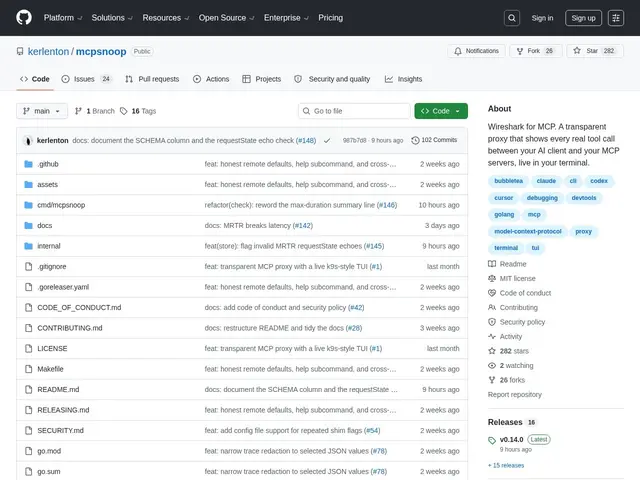
Task: Click the commit status checkmark icon
Action: click(327, 140)
